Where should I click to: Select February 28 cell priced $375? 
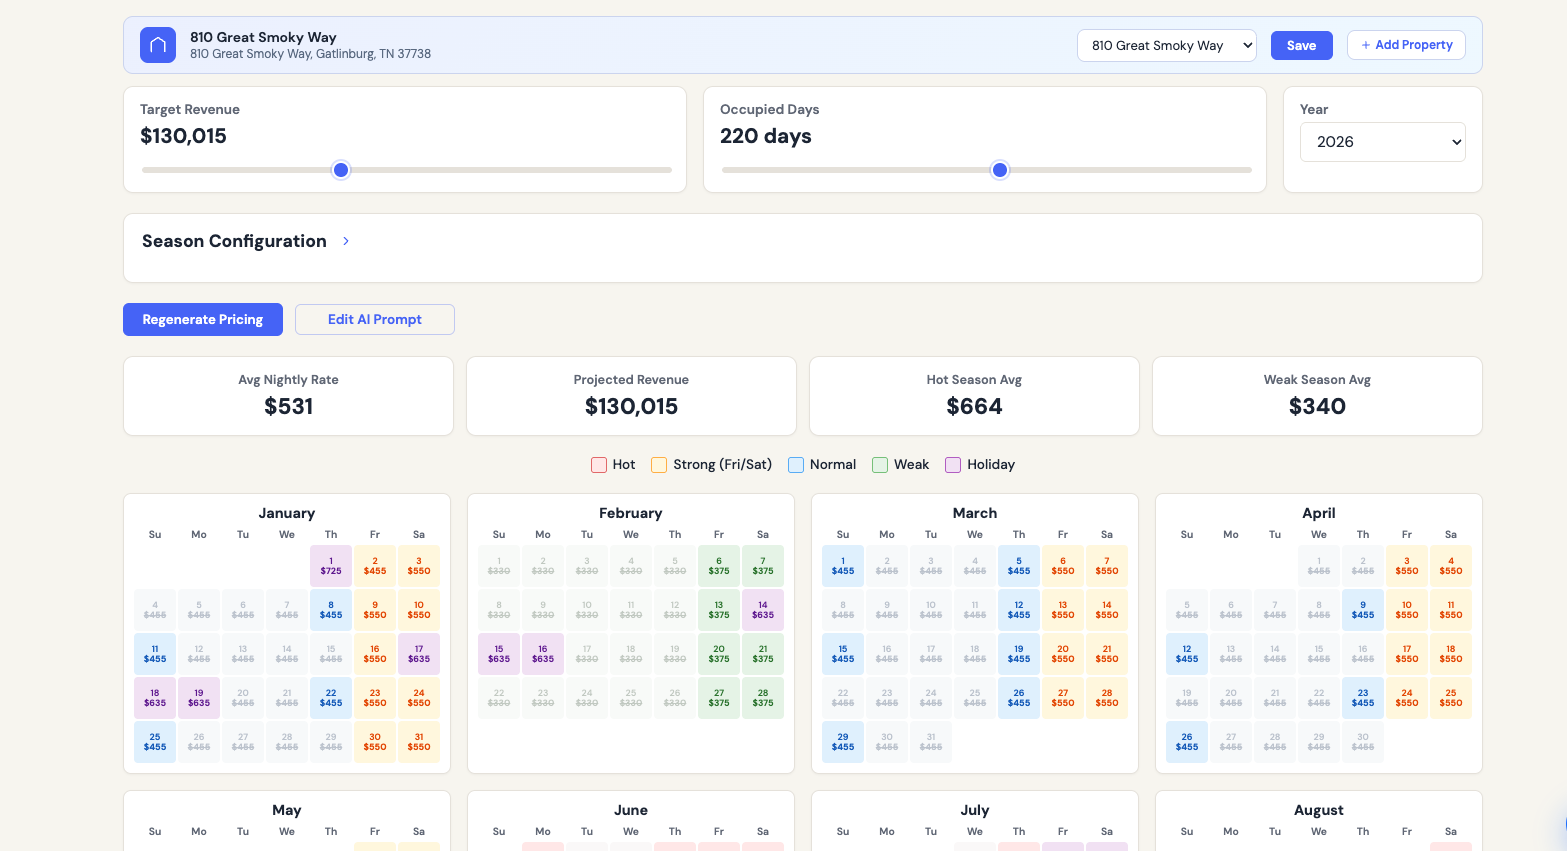(763, 698)
